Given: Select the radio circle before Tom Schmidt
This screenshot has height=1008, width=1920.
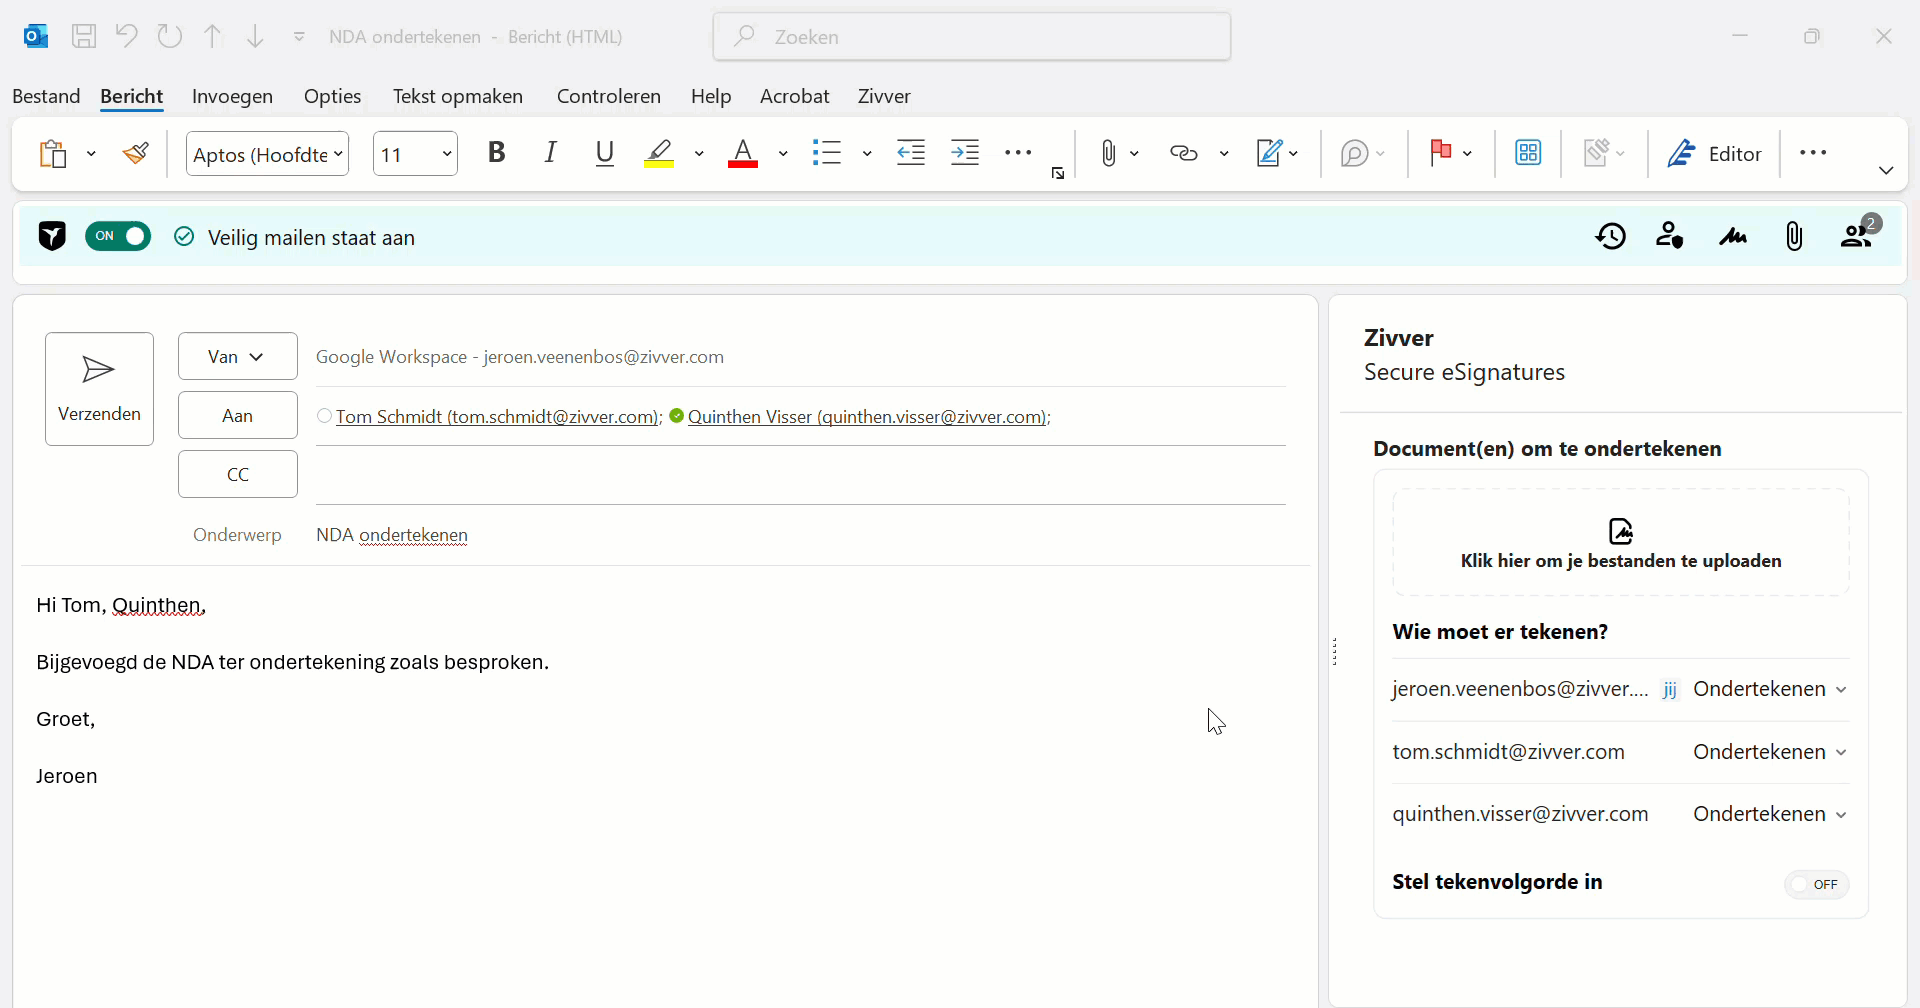Looking at the screenshot, I should (324, 416).
